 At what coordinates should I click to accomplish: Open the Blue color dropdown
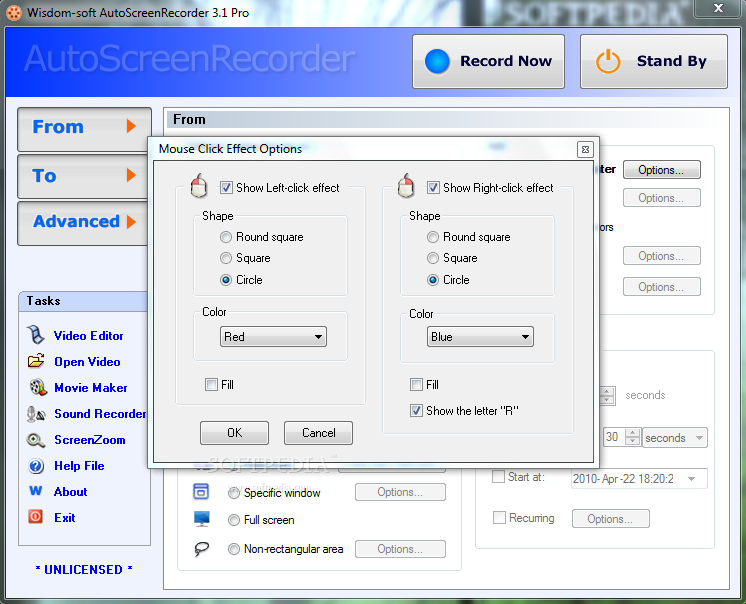(x=480, y=337)
